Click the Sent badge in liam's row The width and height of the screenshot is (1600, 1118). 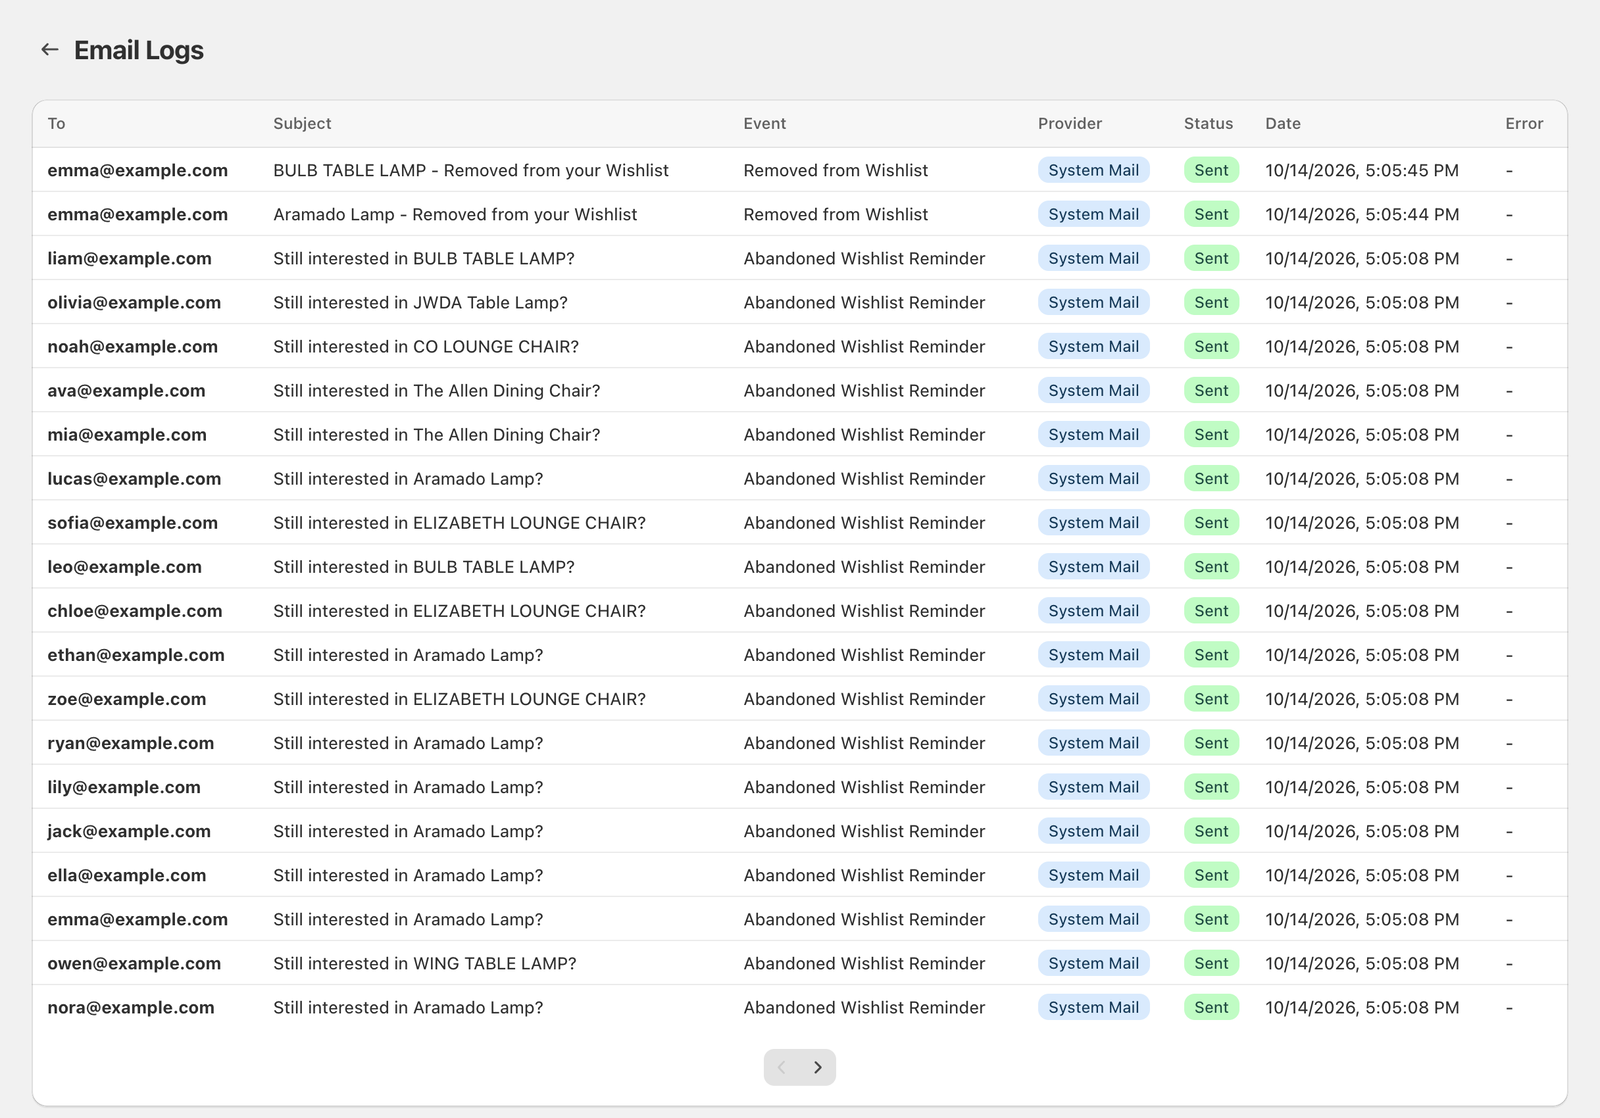pyautogui.click(x=1211, y=258)
